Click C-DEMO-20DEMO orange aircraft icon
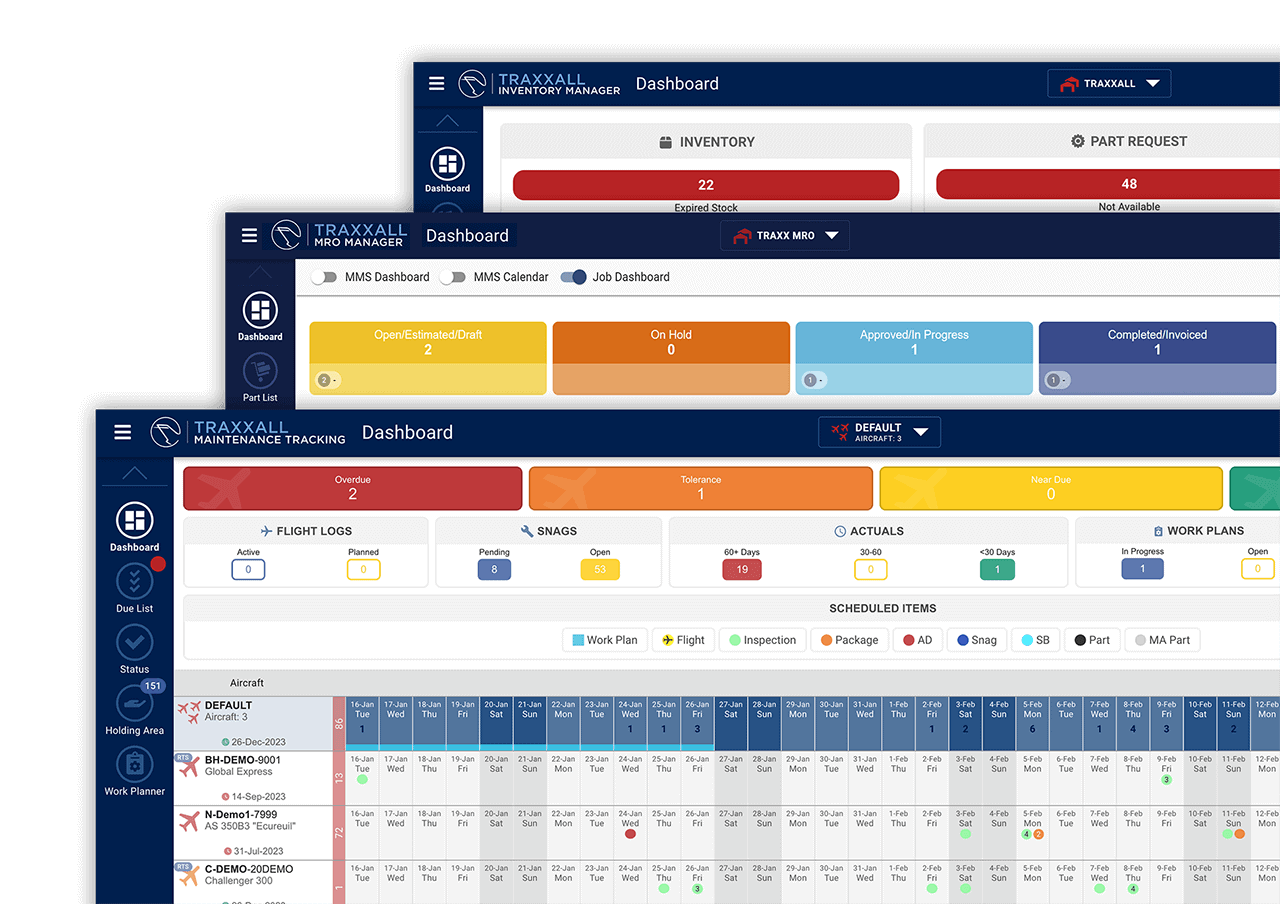 tap(189, 876)
